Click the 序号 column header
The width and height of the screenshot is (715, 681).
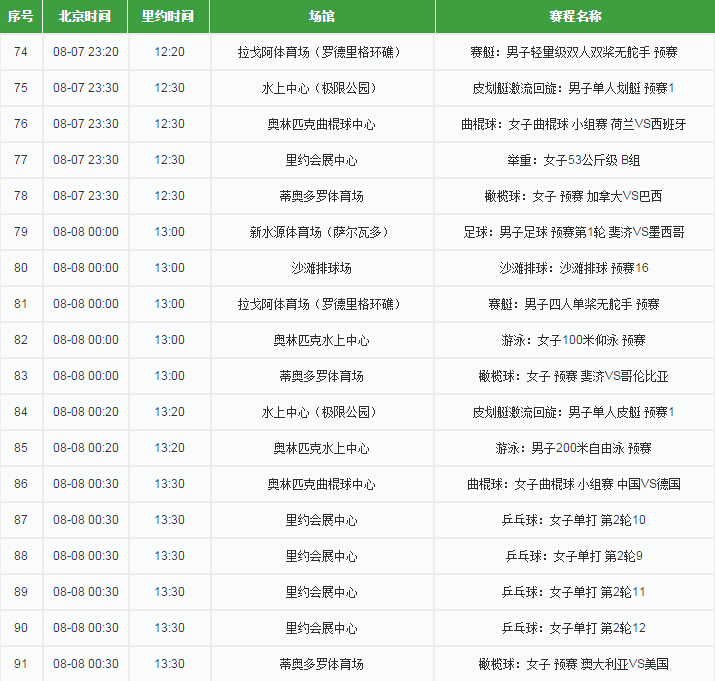pos(21,16)
